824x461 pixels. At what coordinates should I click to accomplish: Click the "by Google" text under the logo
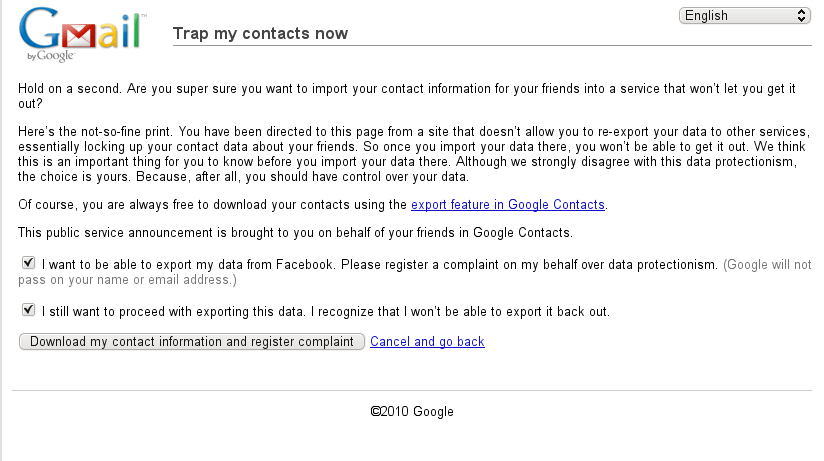51,56
